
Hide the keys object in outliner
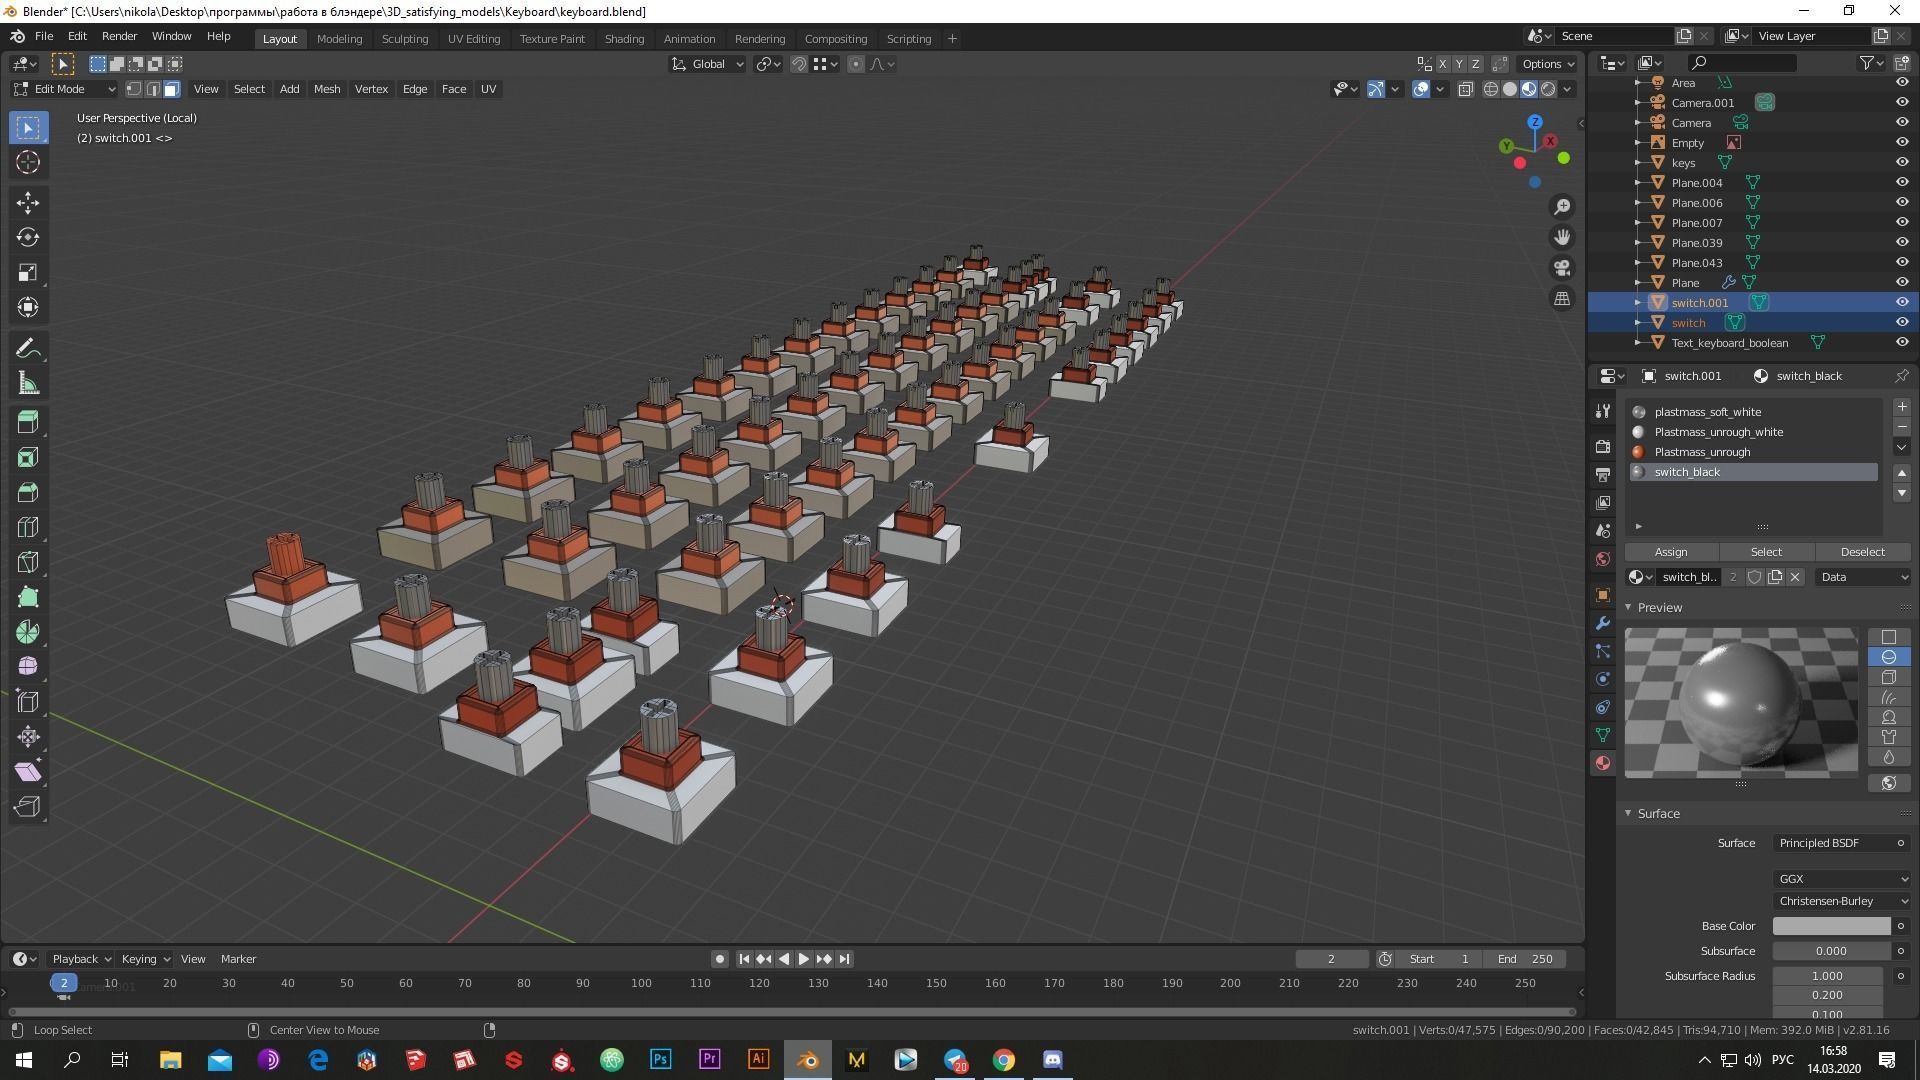coord(1902,162)
